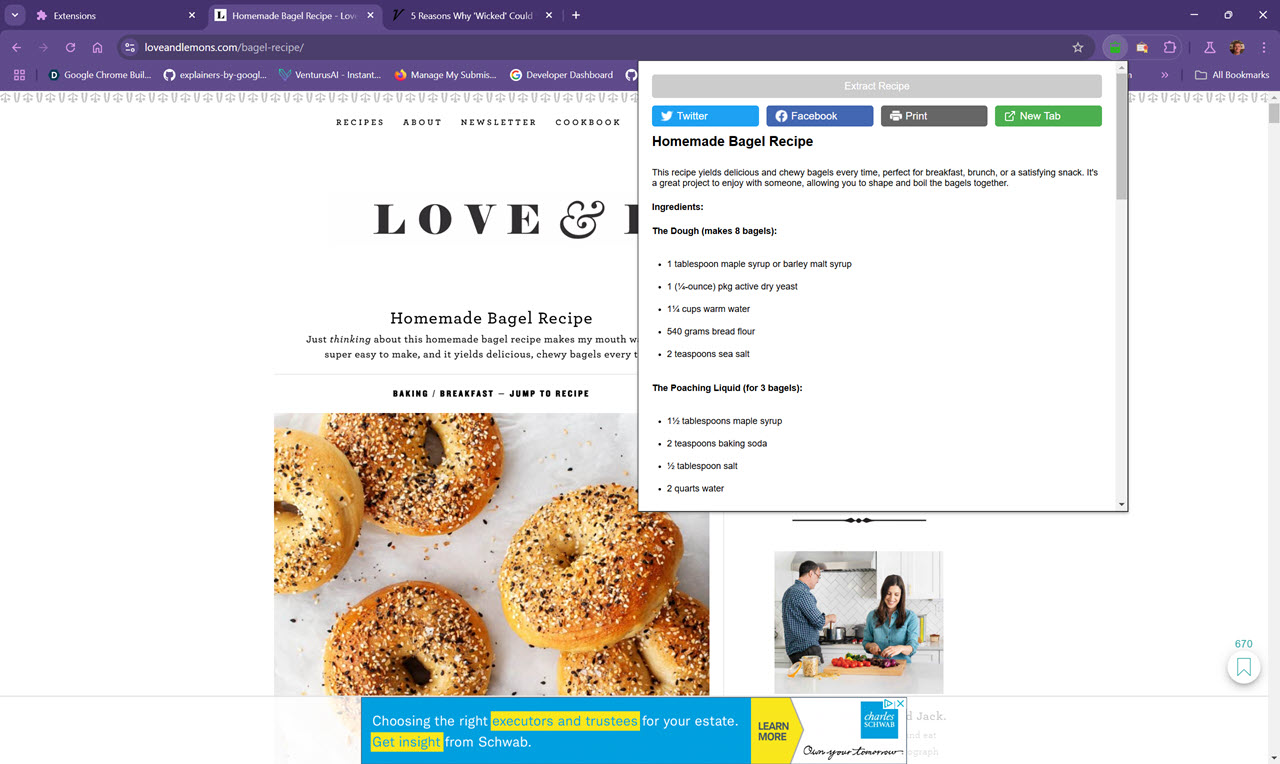Click '1¼ cups warm water' ingredient
The height and width of the screenshot is (764, 1280).
point(708,309)
